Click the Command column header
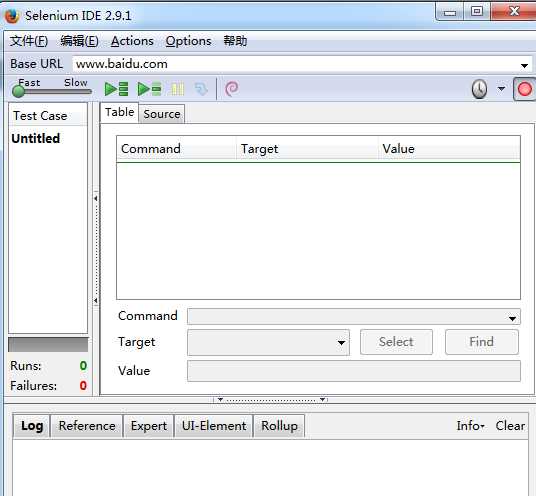536x496 pixels. click(176, 149)
